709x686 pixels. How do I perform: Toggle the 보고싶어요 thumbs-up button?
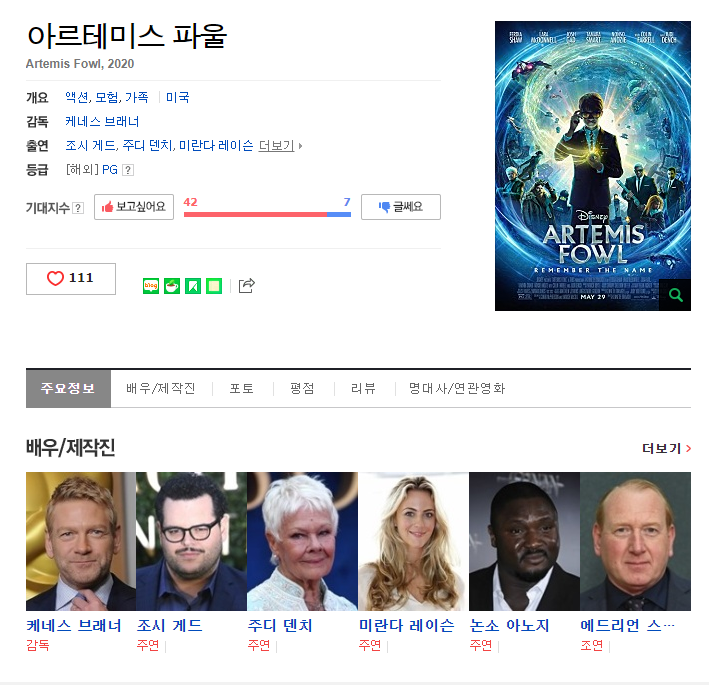[x=134, y=207]
